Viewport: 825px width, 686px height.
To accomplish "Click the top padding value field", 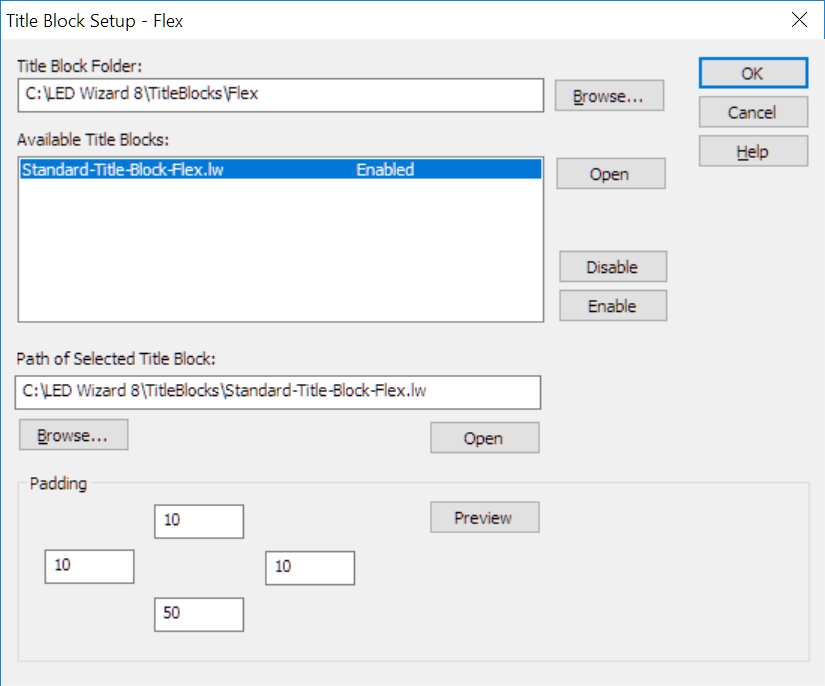I will click(199, 521).
